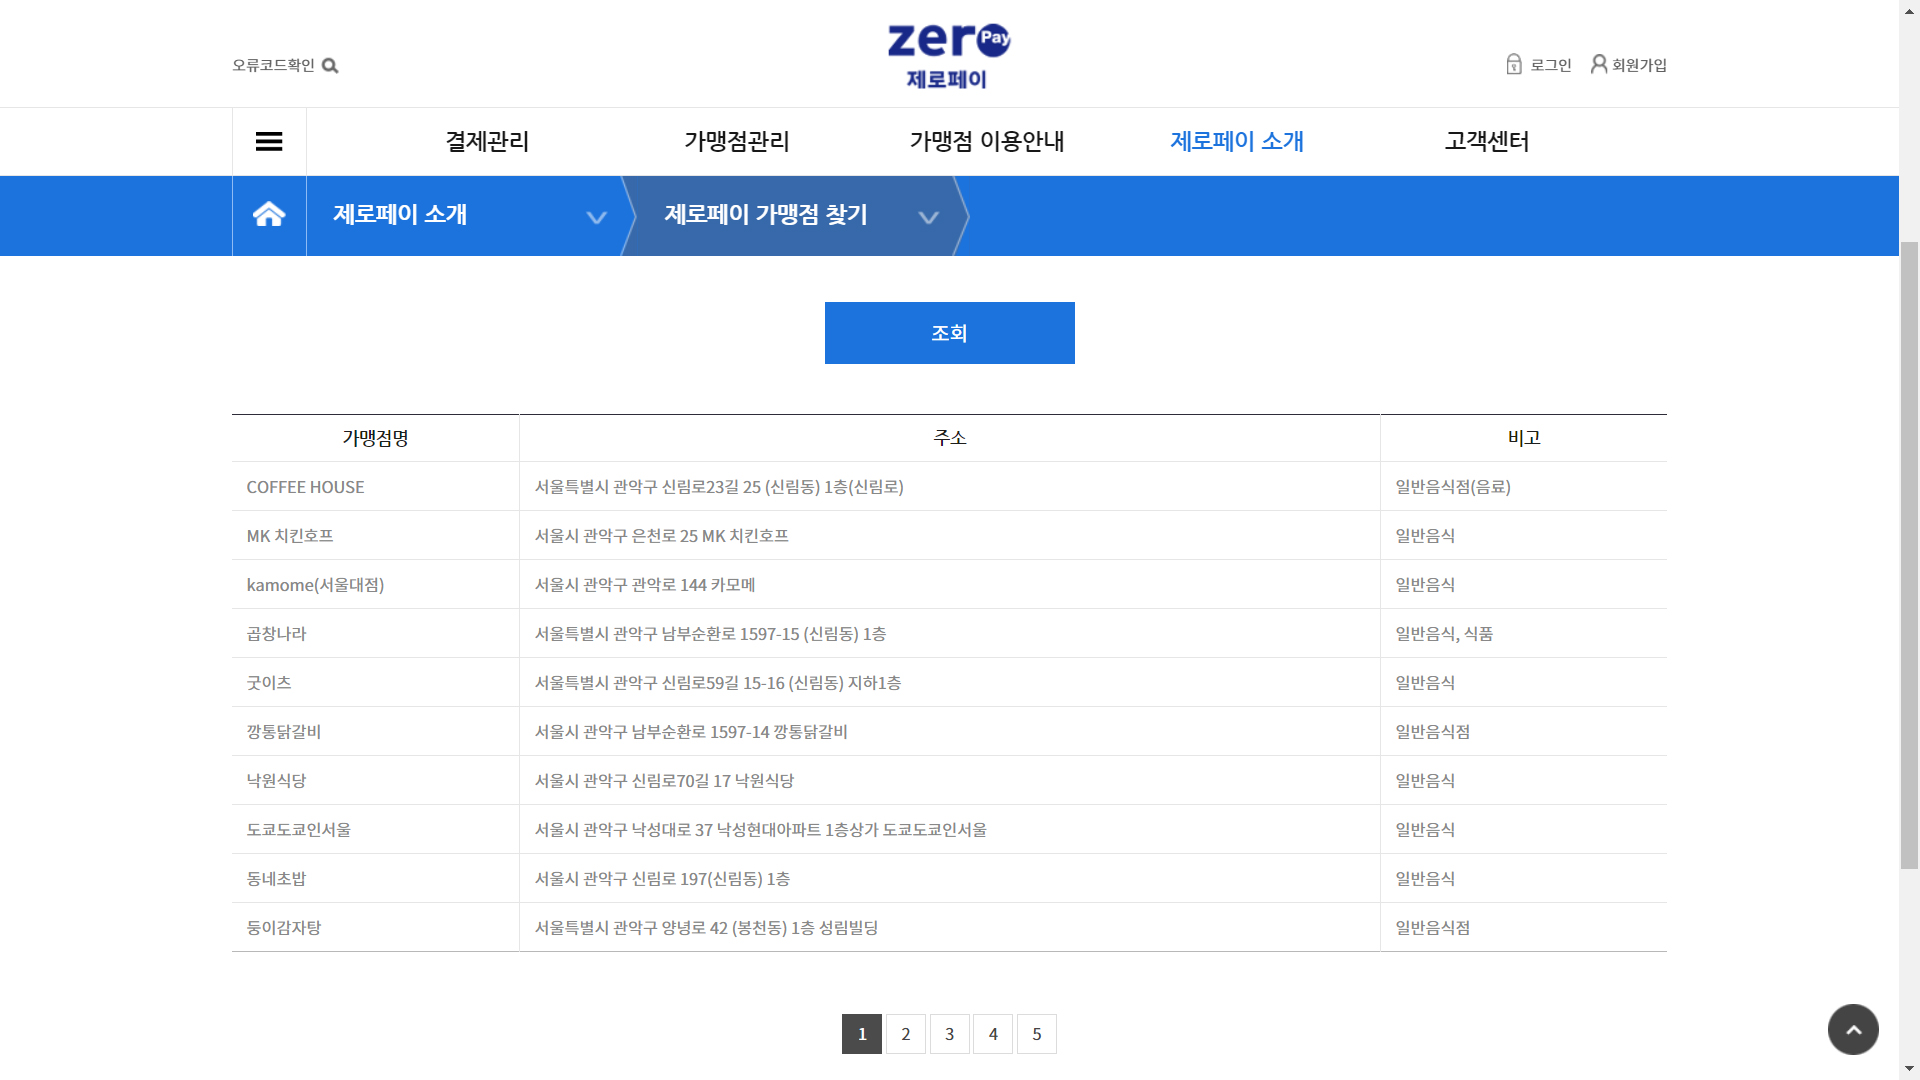Click the scrollbar down arrow
Image resolution: width=1920 pixels, height=1080 pixels.
coord(1909,1069)
